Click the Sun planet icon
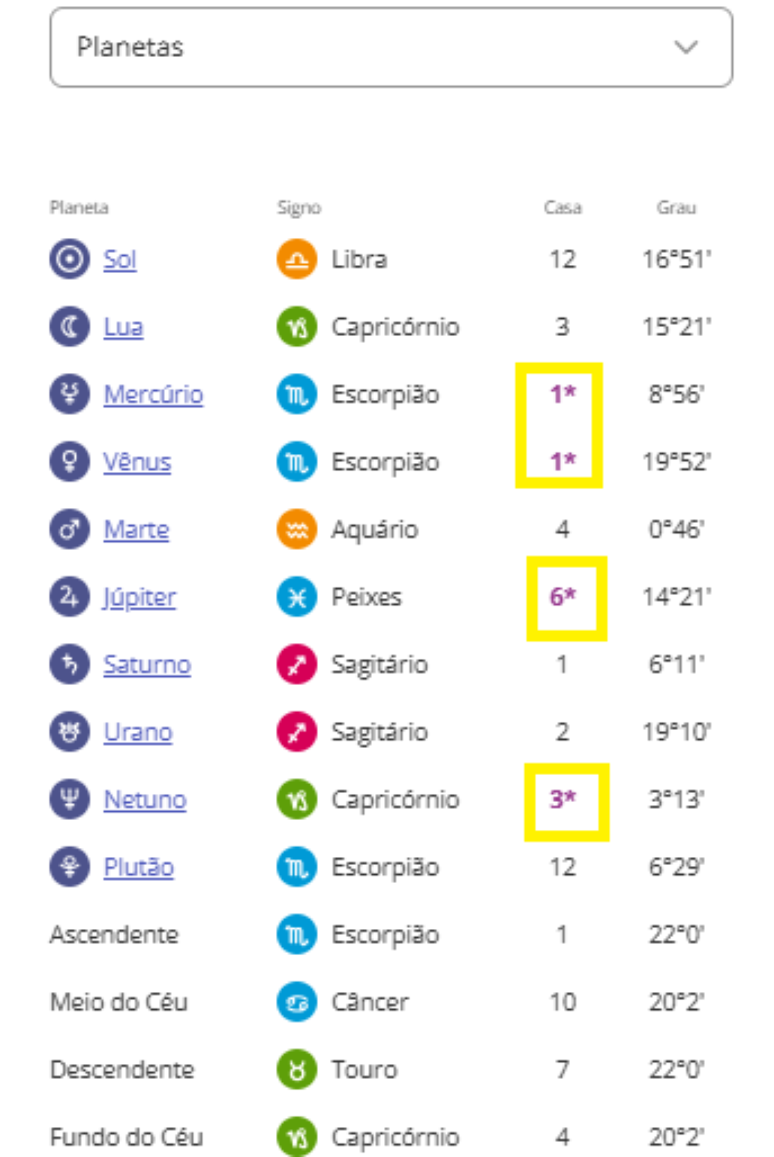 (69, 260)
